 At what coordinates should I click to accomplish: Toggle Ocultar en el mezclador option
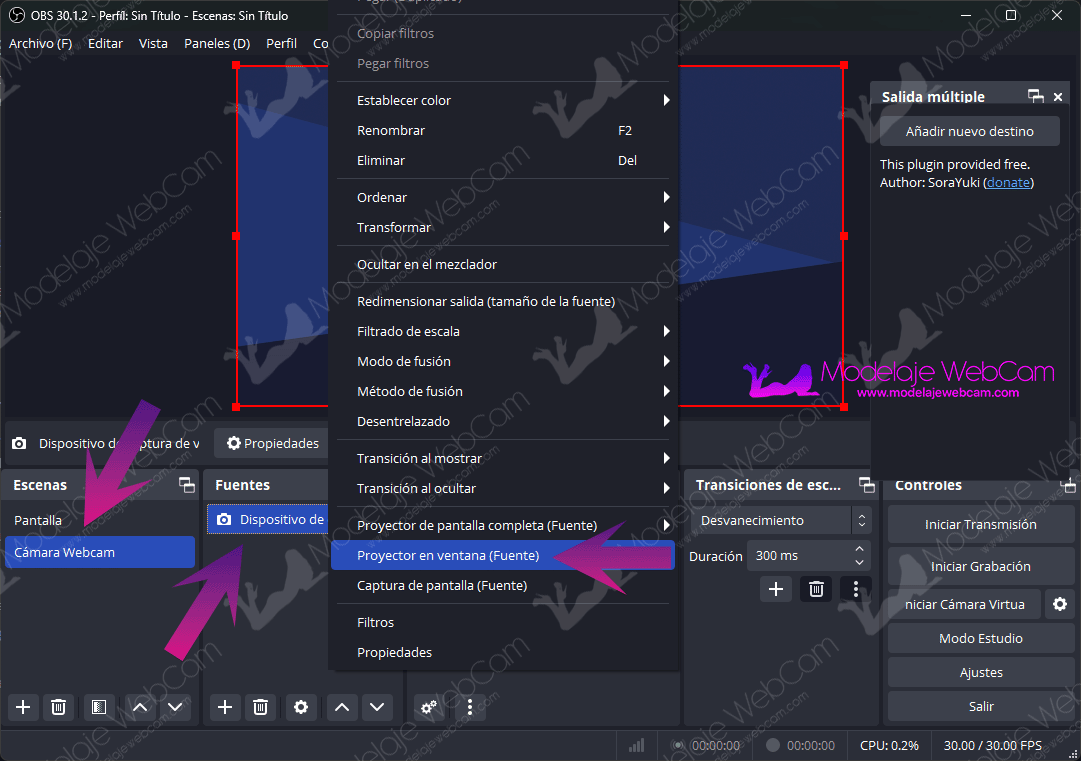pyautogui.click(x=427, y=264)
